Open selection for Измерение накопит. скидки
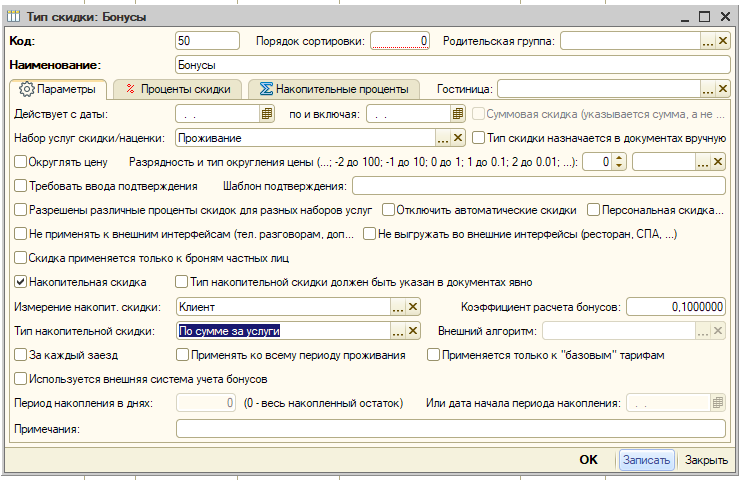The image size is (743, 480). point(398,307)
